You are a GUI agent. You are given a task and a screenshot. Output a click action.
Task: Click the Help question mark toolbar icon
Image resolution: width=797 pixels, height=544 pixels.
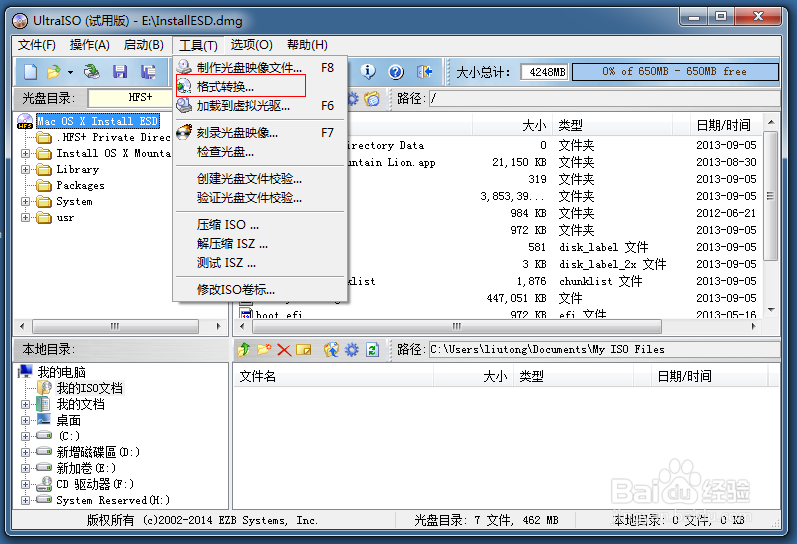(x=396, y=72)
